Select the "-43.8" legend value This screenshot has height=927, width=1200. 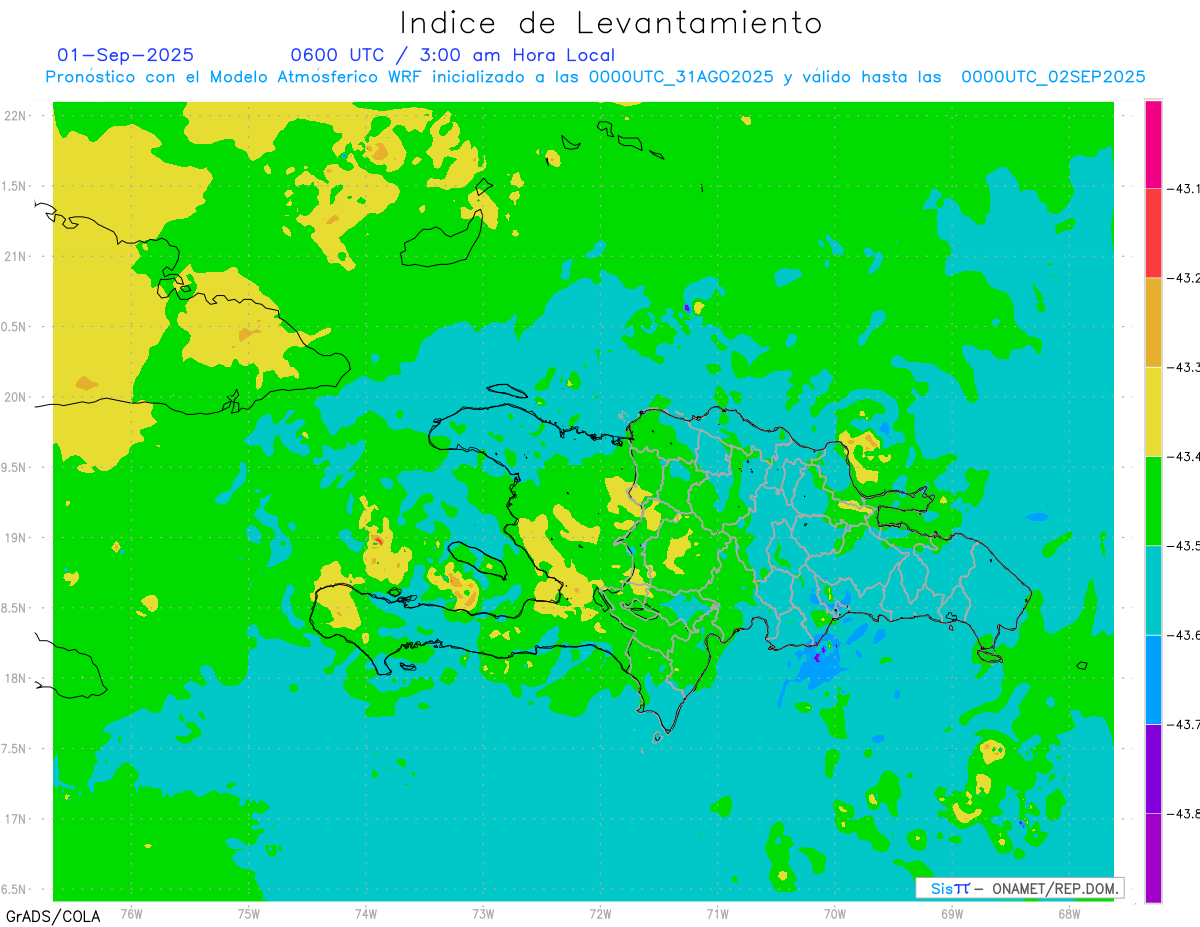tap(1184, 813)
